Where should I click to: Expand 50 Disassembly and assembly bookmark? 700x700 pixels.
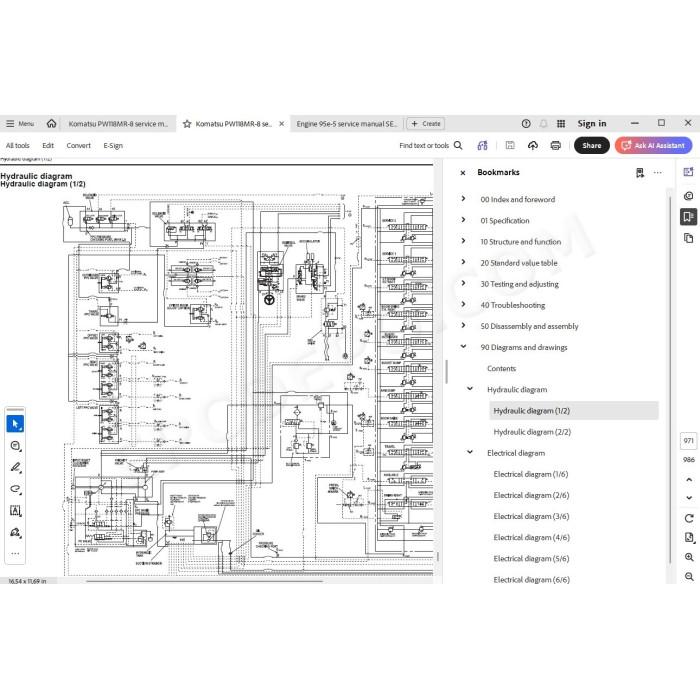point(463,325)
